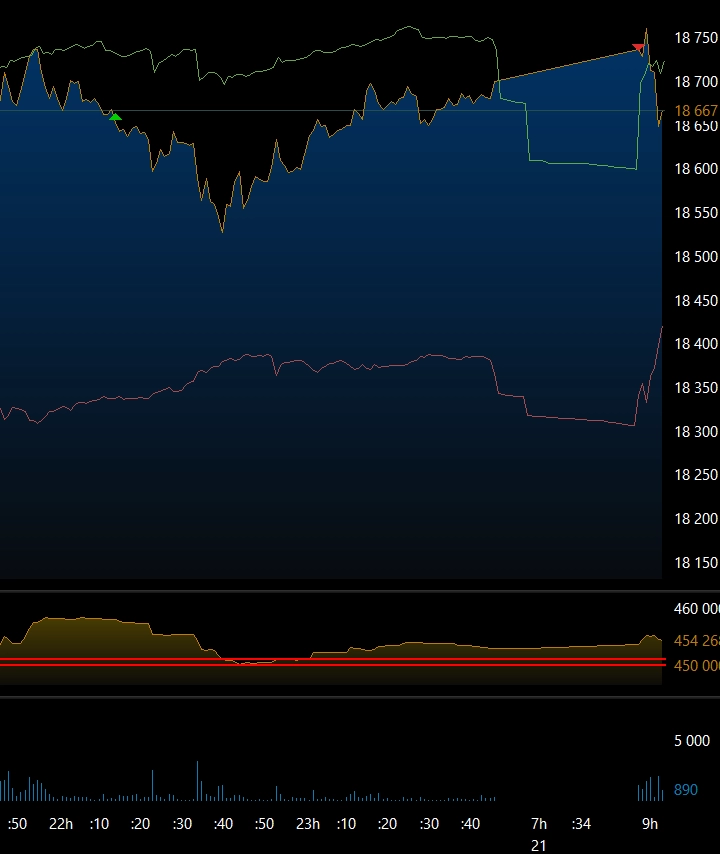
Task: Click the :34 time axis label
Action: 581,824
